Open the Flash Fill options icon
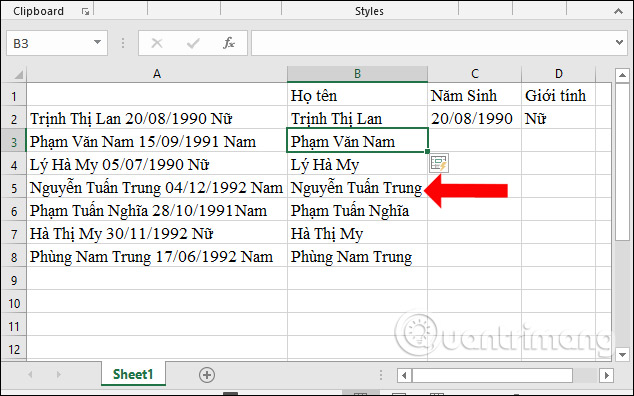Screen dimensions: 634x396 tap(439, 163)
